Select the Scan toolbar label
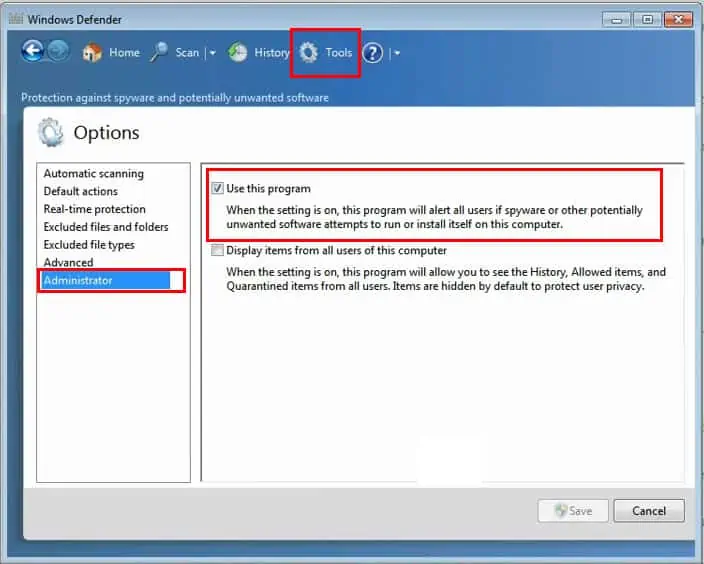Image resolution: width=704 pixels, height=564 pixels. pyautogui.click(x=187, y=53)
